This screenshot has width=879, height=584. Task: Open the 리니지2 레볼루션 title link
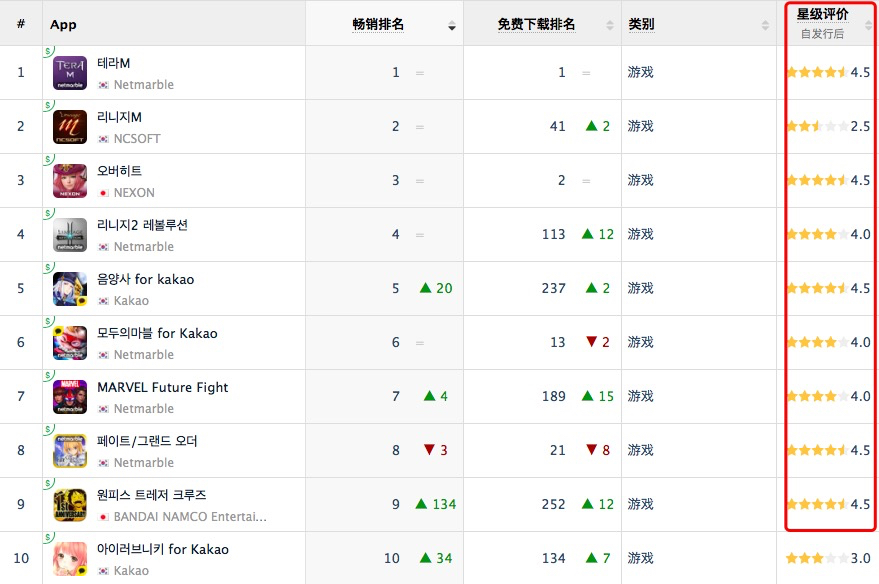pos(142,225)
